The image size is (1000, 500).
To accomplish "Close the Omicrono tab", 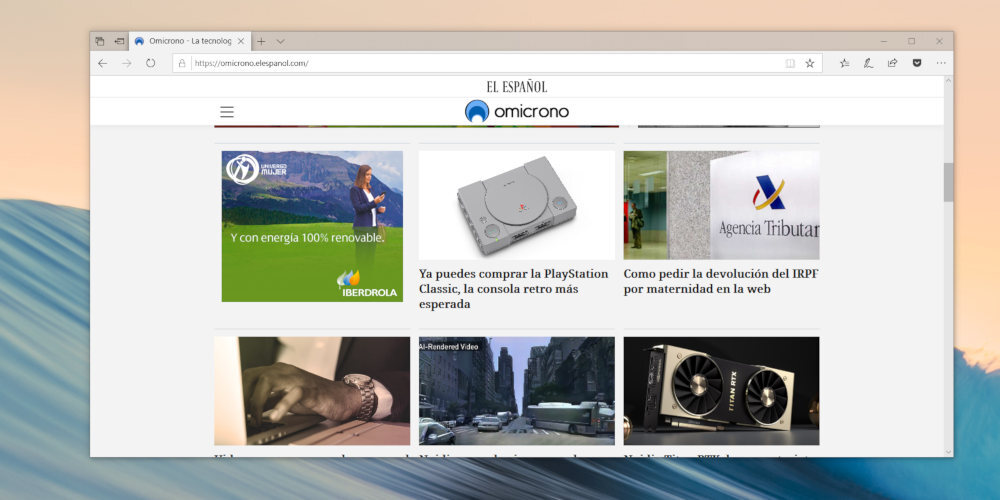I will pos(240,41).
